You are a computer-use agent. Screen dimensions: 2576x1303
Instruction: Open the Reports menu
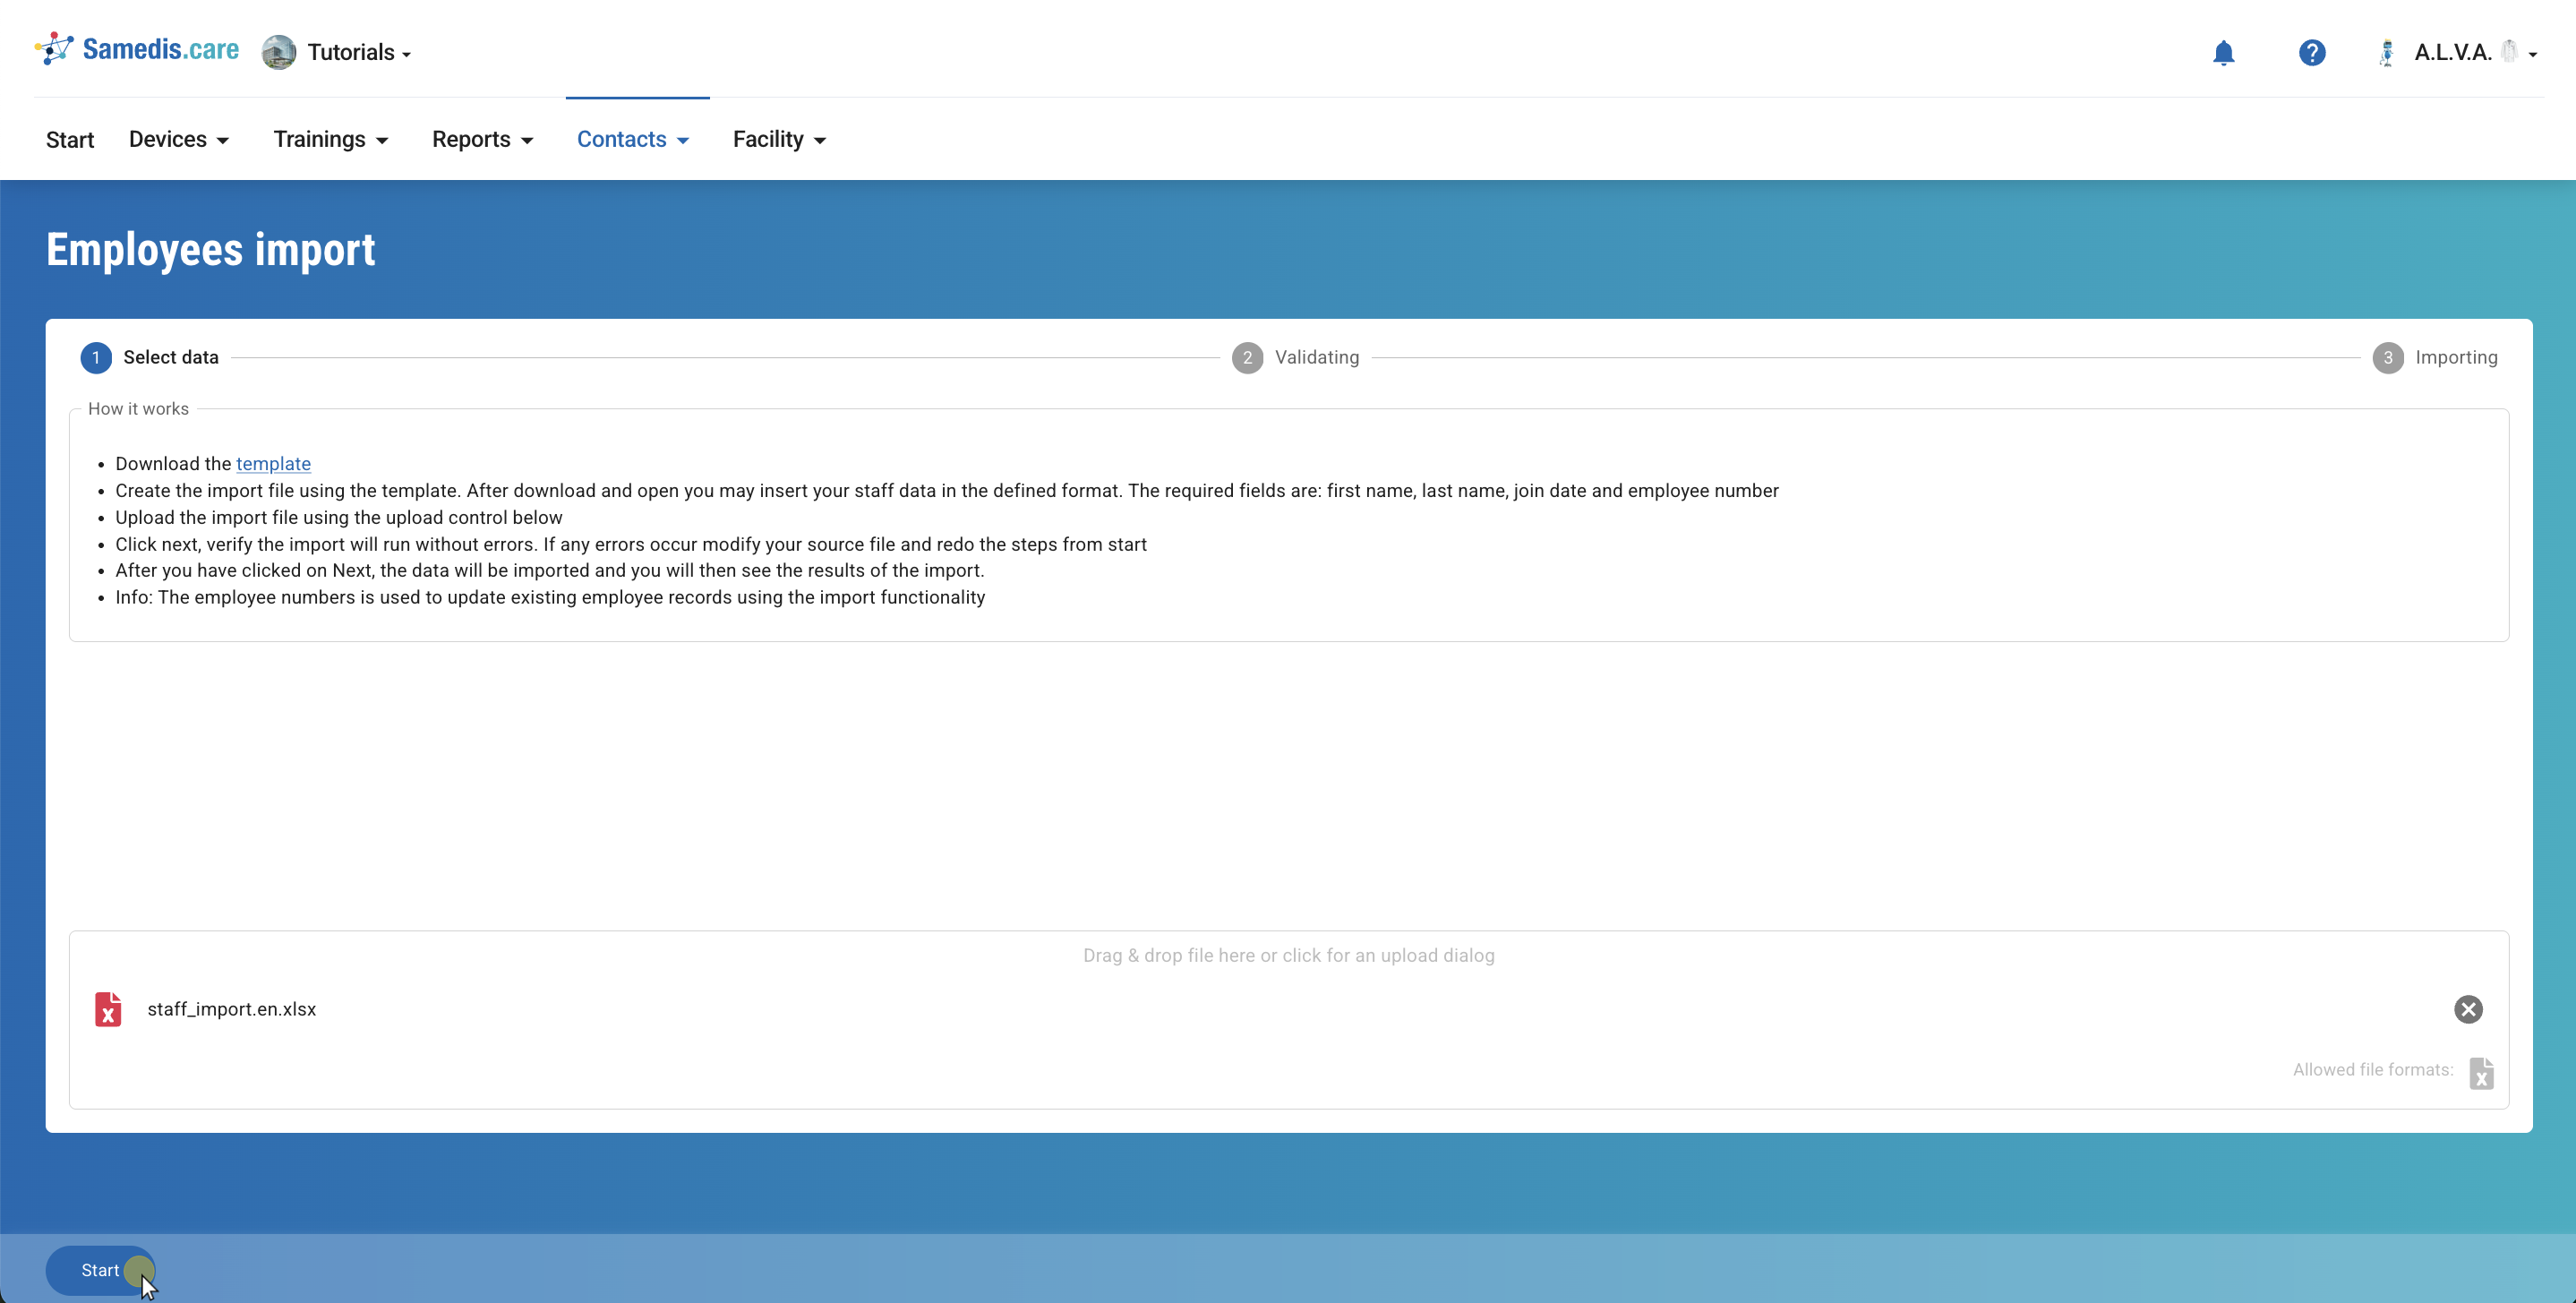coord(482,139)
